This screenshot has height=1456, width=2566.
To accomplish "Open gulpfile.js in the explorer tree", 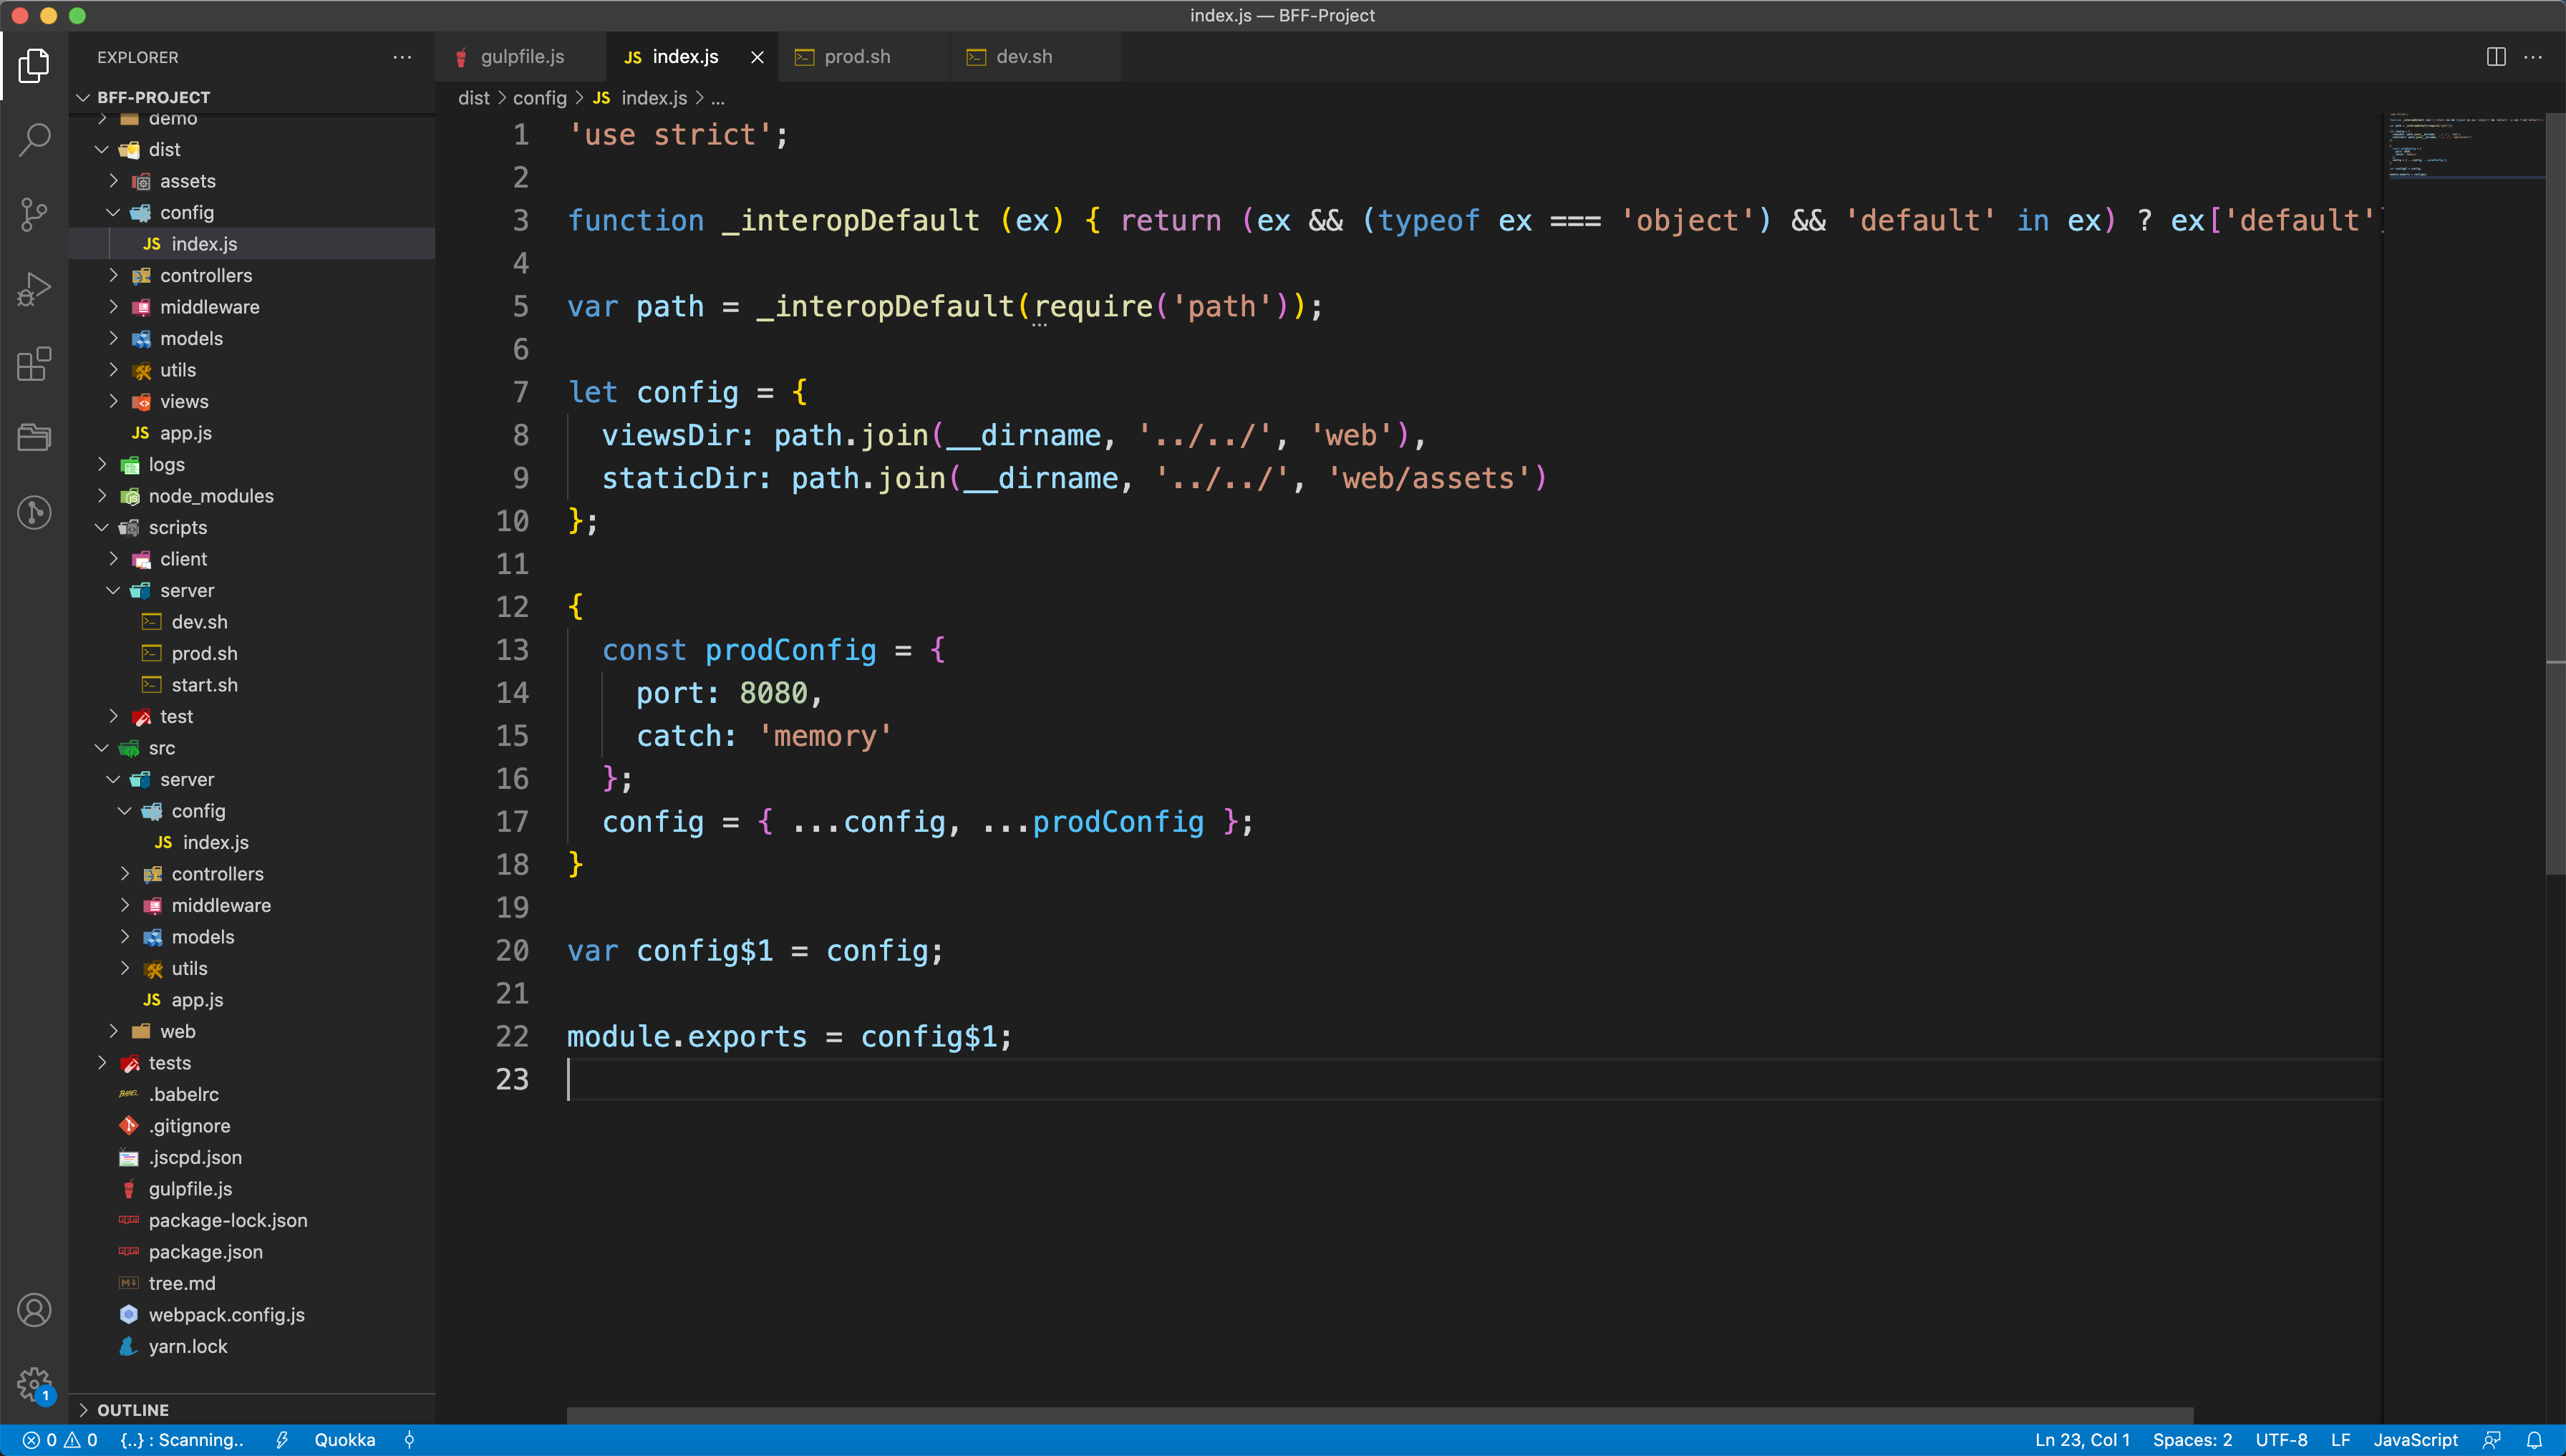I will click(x=252, y=1189).
